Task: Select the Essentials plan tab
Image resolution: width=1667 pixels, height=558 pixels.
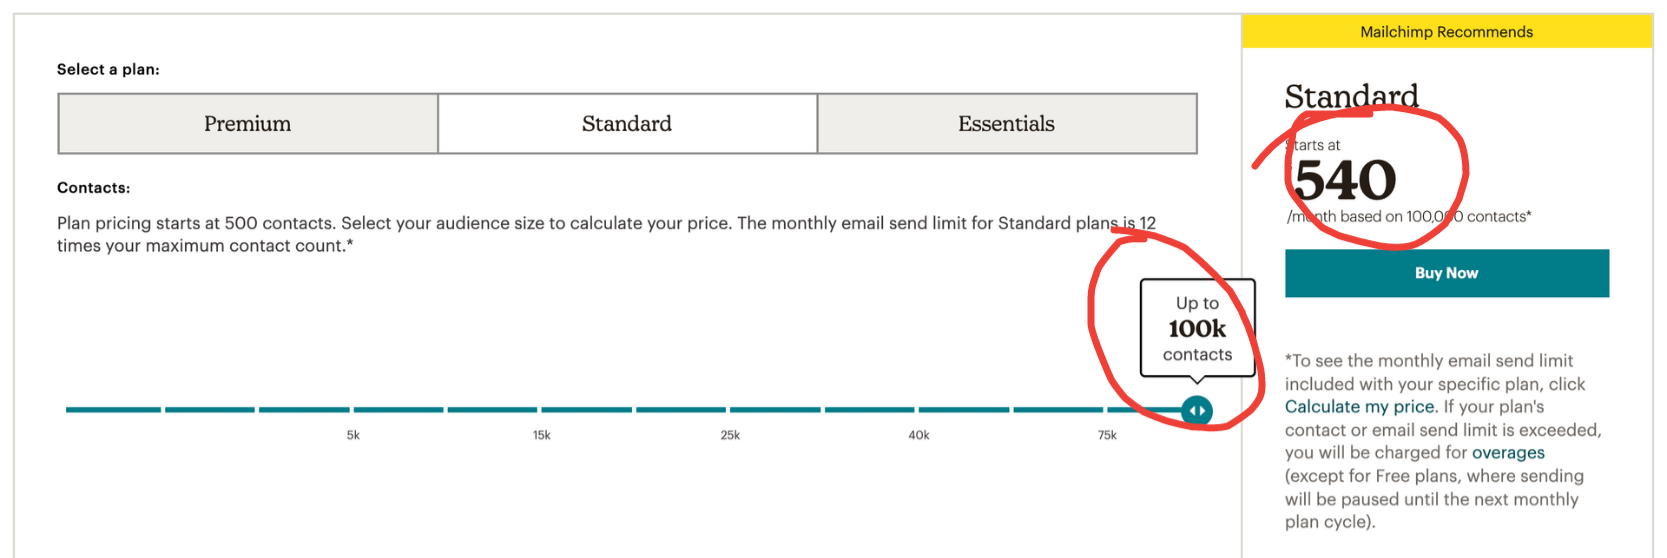Action: click(x=1007, y=124)
